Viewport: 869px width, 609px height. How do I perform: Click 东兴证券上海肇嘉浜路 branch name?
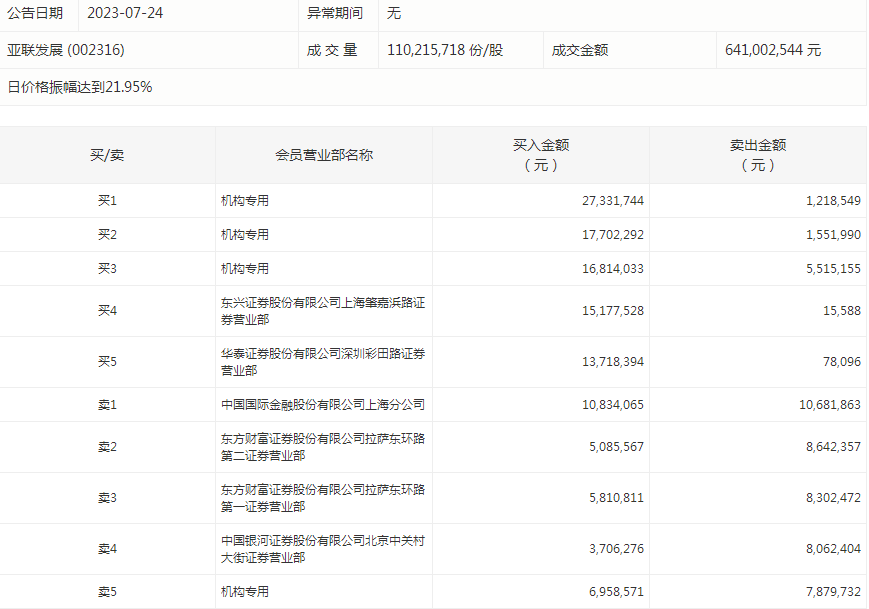323,311
